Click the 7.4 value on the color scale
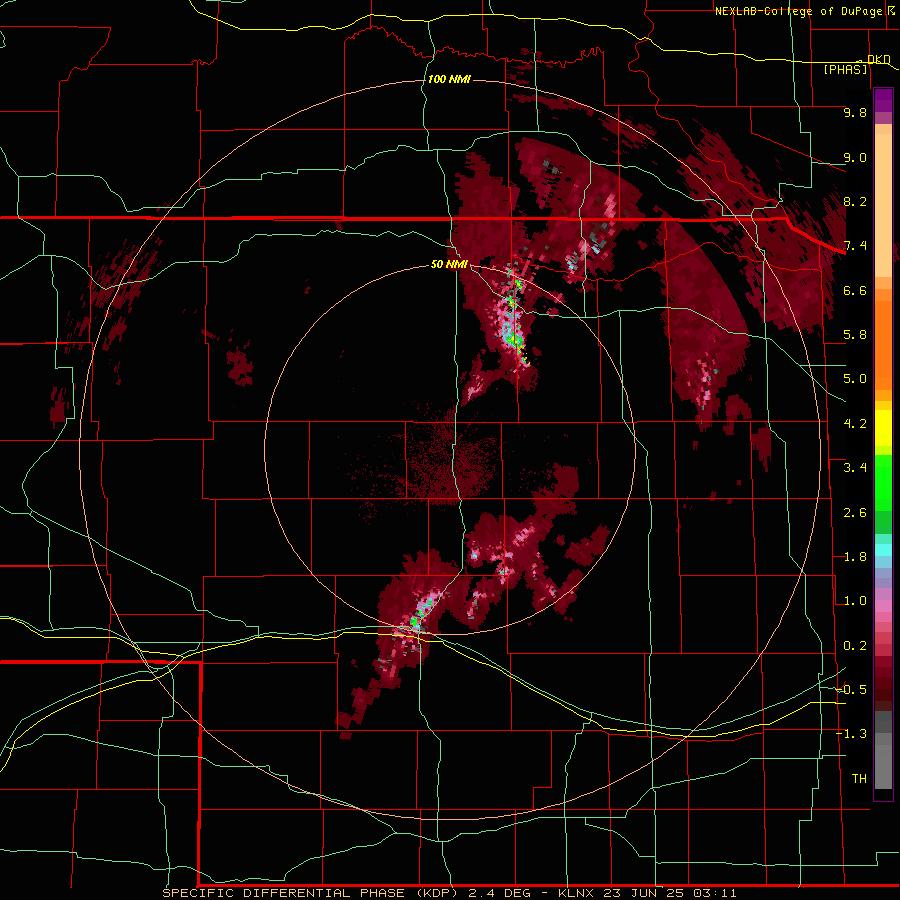Image resolution: width=900 pixels, height=900 pixels. coord(855,246)
